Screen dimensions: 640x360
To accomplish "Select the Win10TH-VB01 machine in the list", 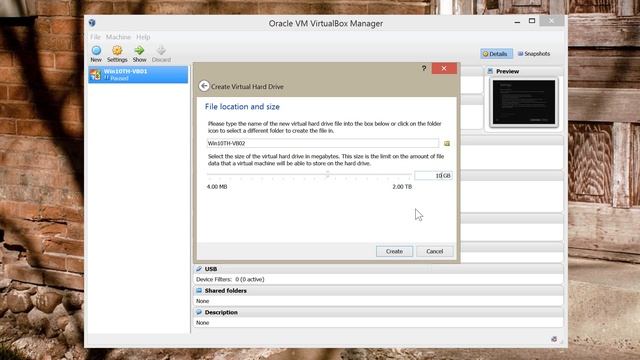I will 138,75.
